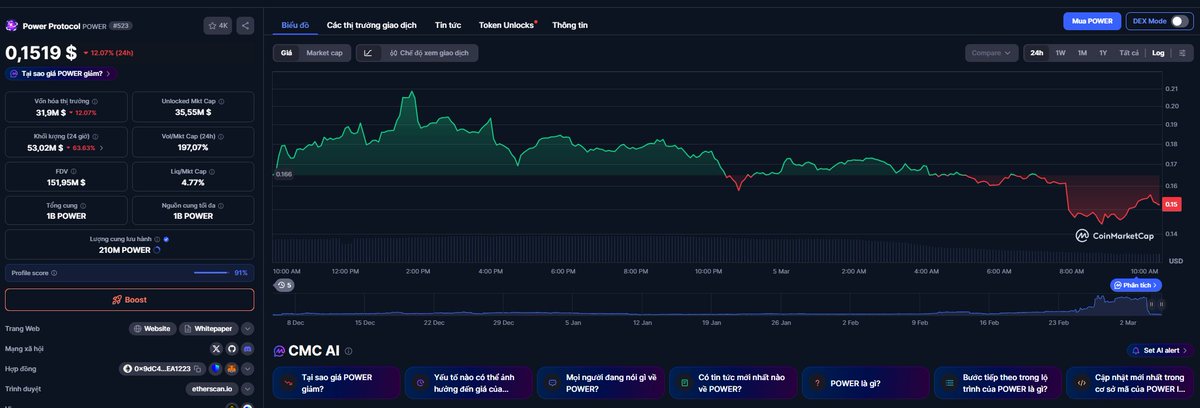
Task: Expand the Trang Web links chevron
Action: 247,328
